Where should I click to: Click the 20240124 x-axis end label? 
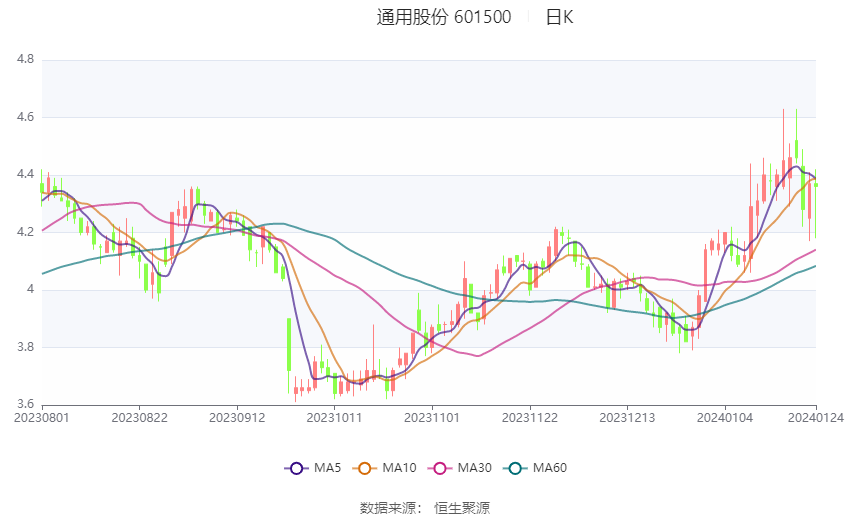tap(816, 418)
